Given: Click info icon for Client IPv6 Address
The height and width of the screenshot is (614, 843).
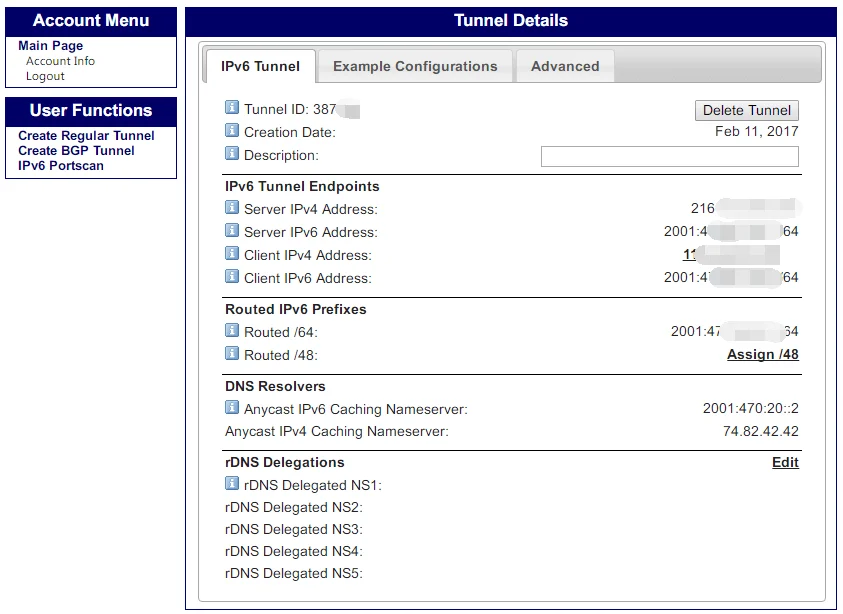Looking at the screenshot, I should [x=232, y=277].
